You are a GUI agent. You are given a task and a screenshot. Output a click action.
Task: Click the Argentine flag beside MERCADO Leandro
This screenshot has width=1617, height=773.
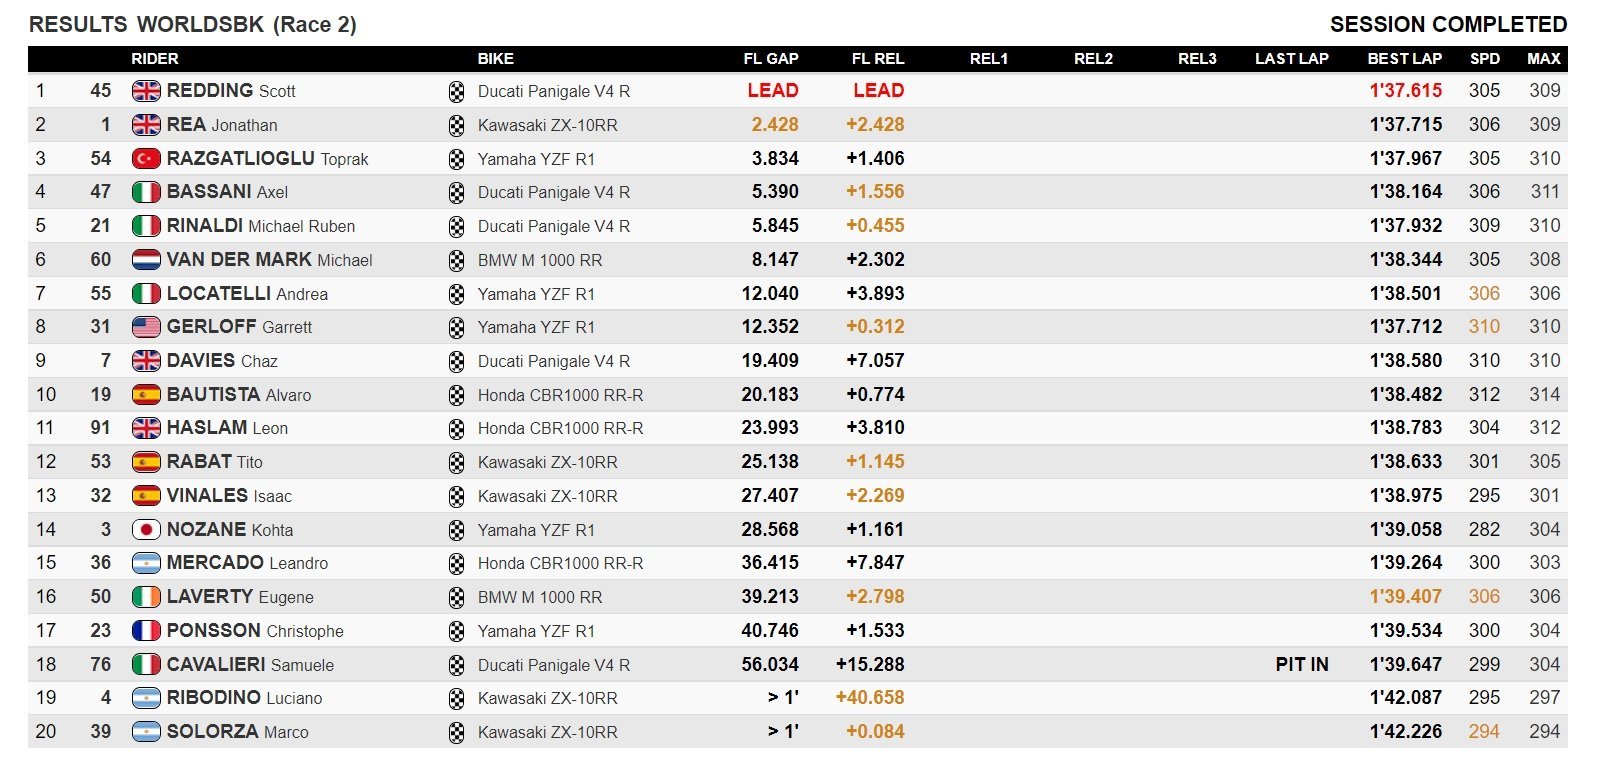[146, 563]
